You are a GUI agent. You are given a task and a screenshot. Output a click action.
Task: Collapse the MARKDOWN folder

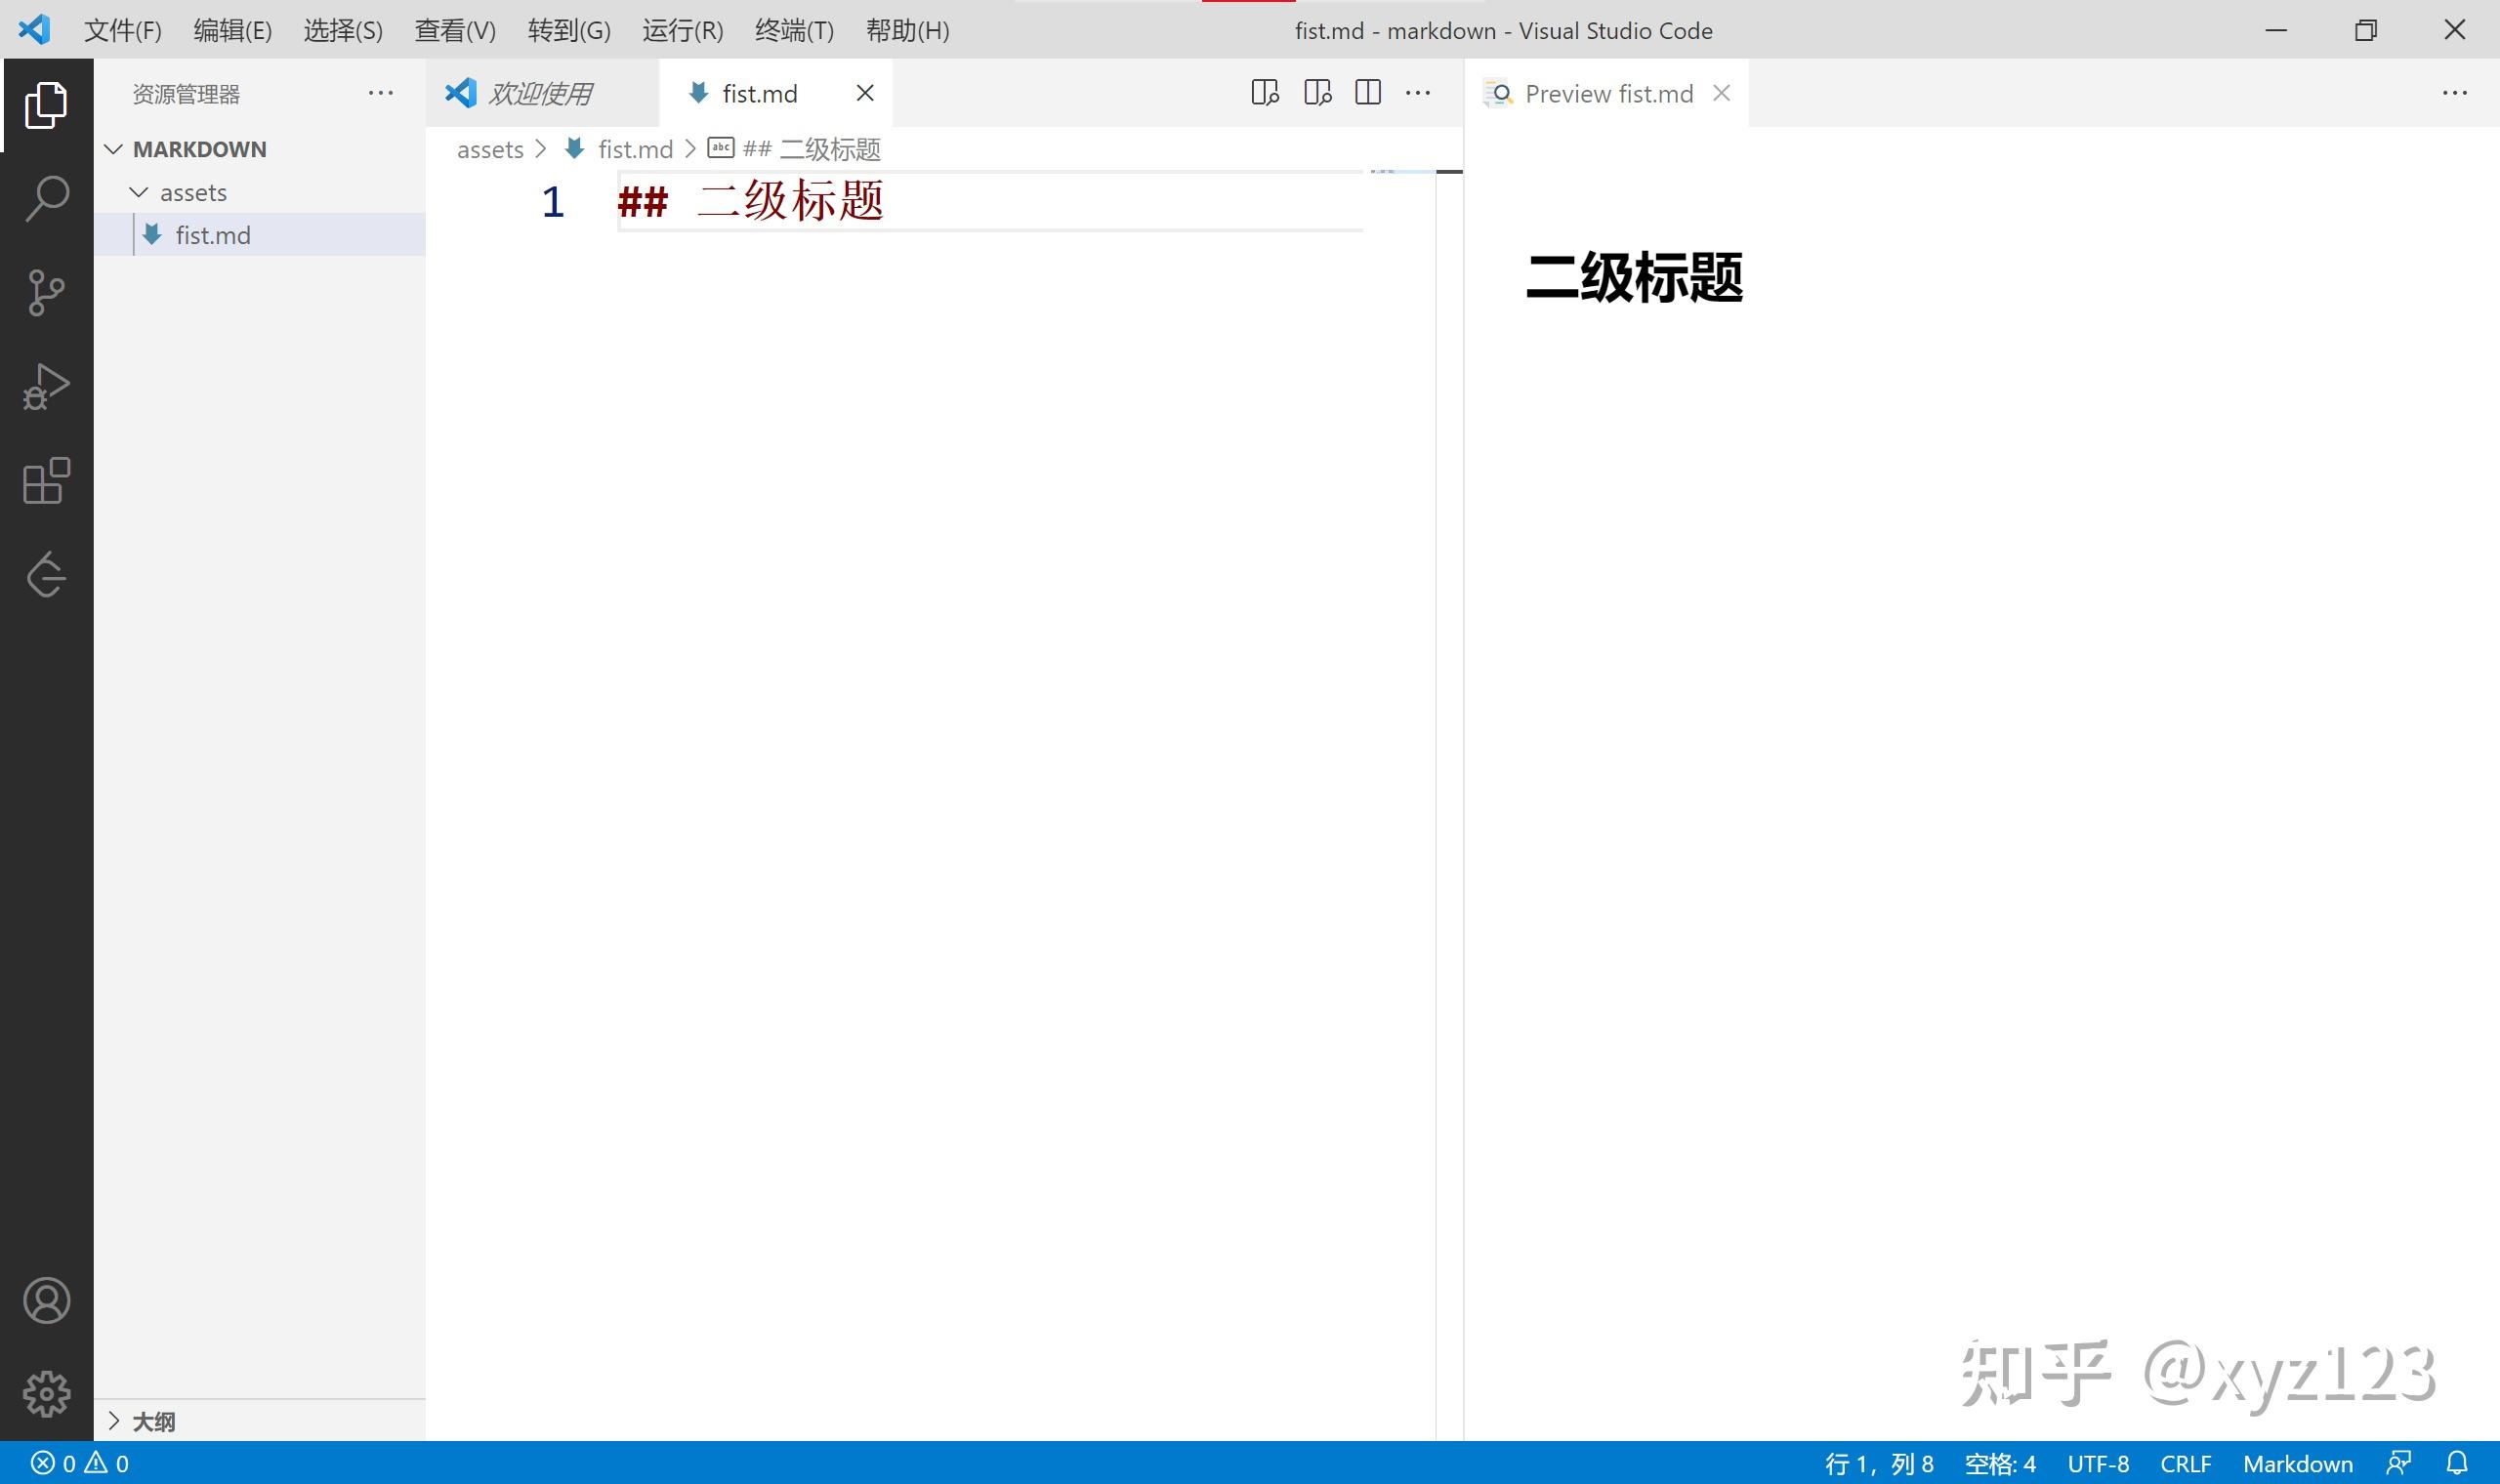tap(114, 148)
